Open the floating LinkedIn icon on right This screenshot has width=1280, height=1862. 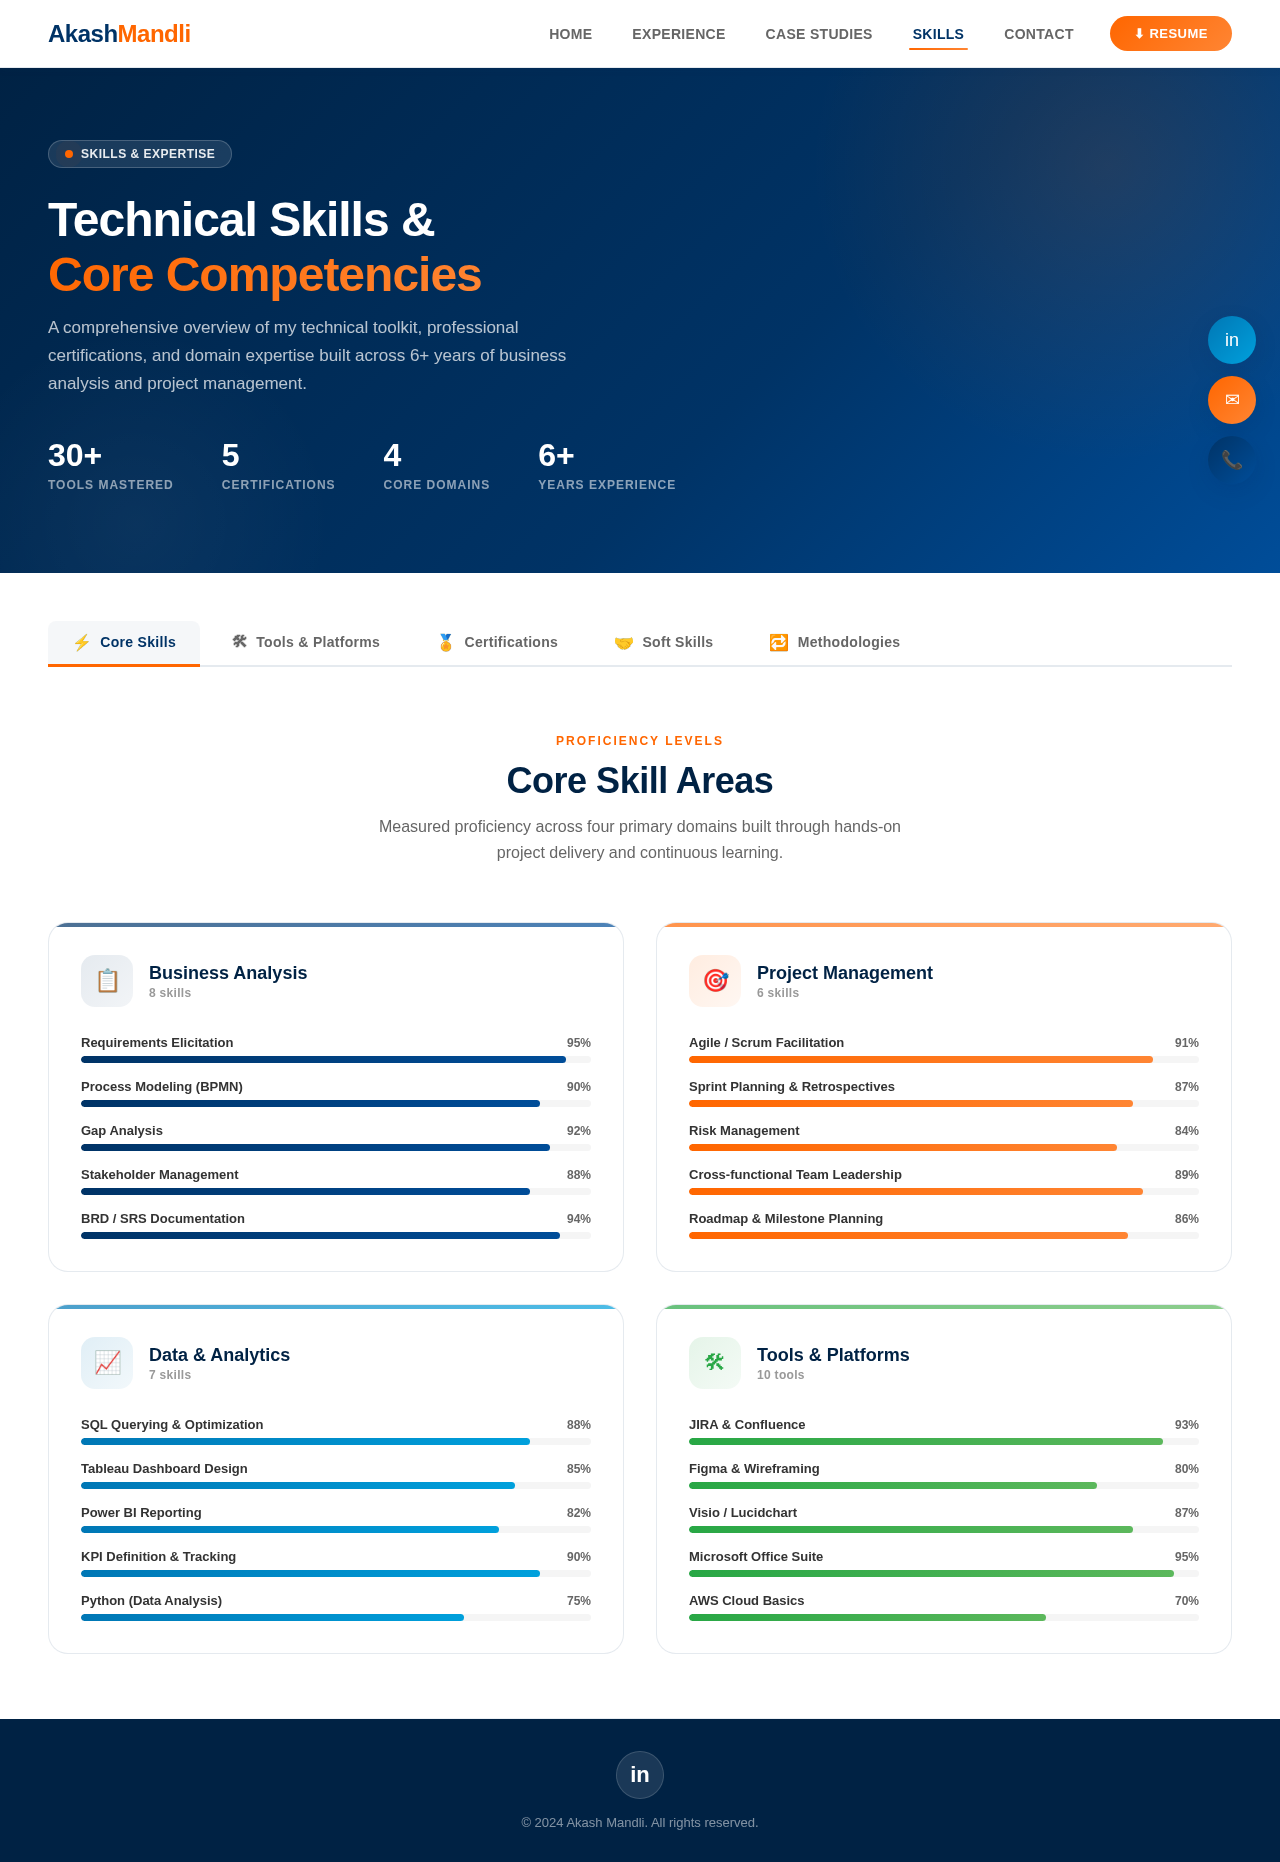tap(1232, 340)
